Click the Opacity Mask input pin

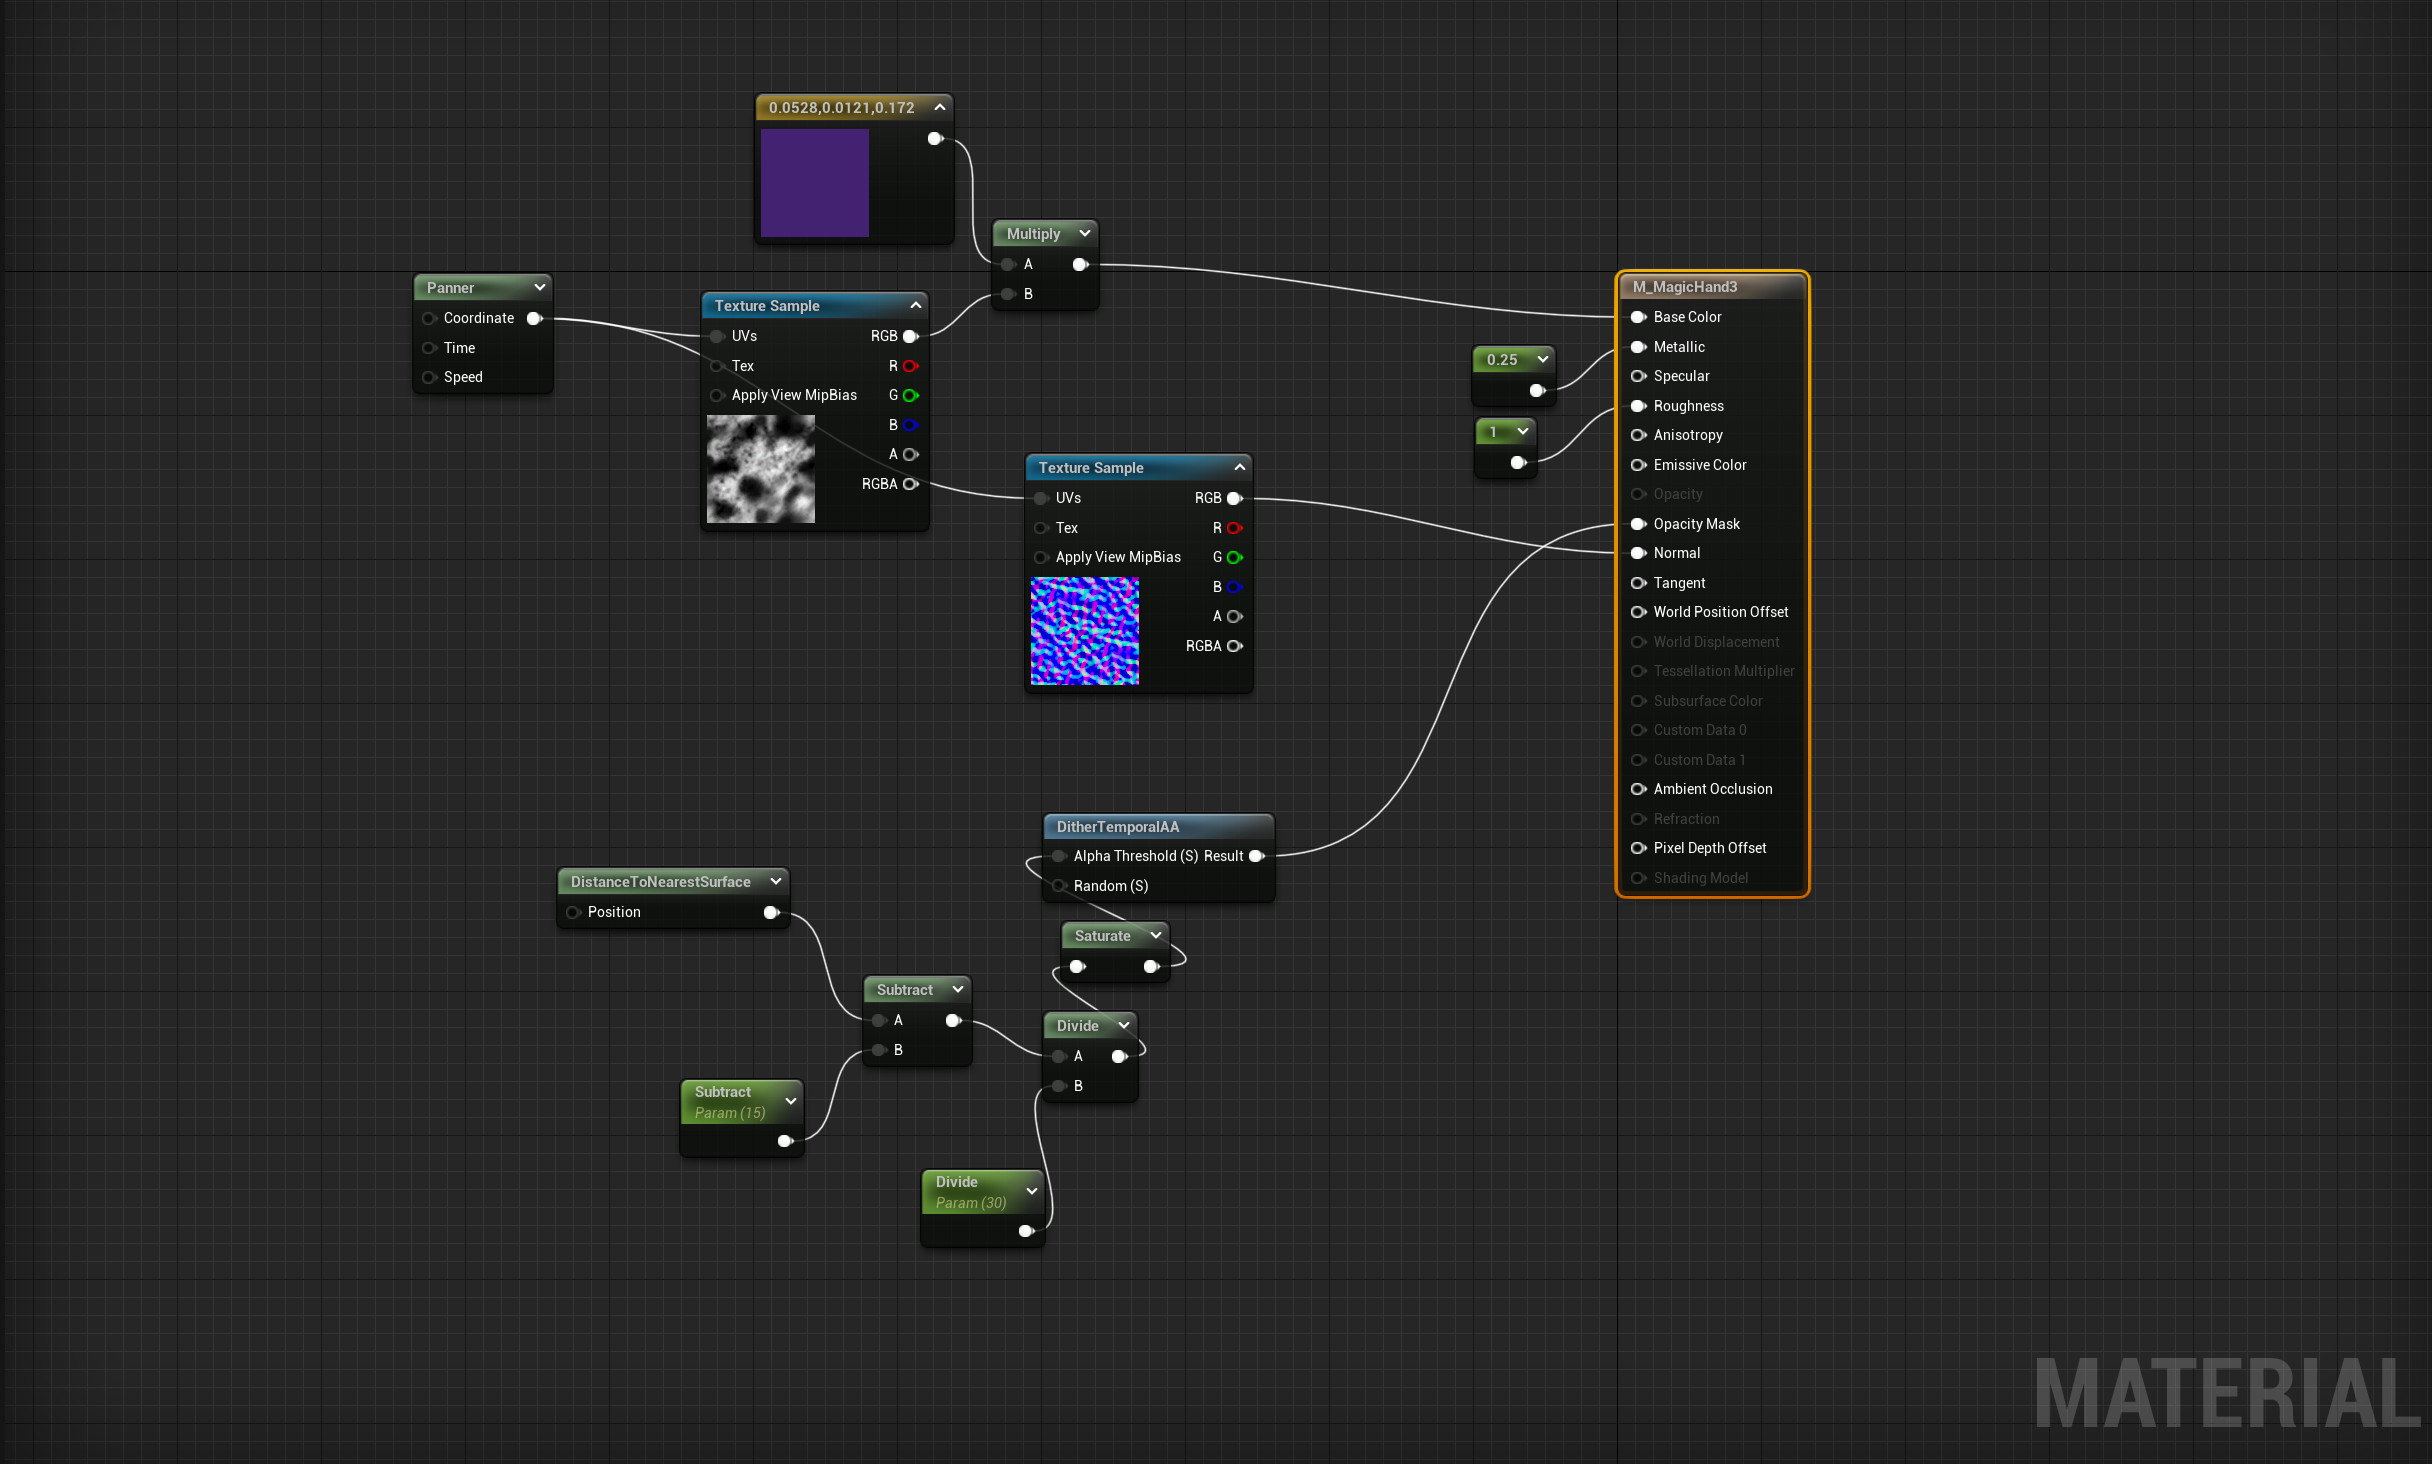click(1638, 524)
